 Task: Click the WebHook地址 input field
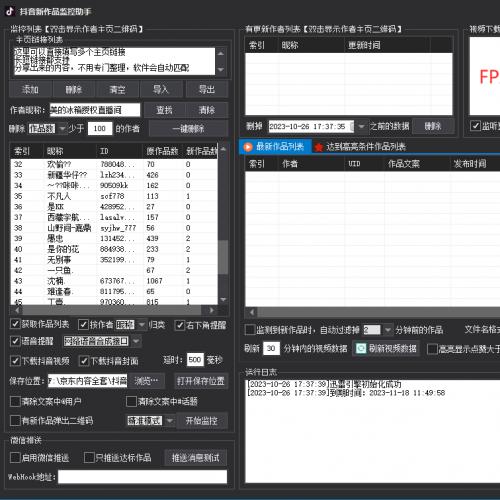point(143,477)
